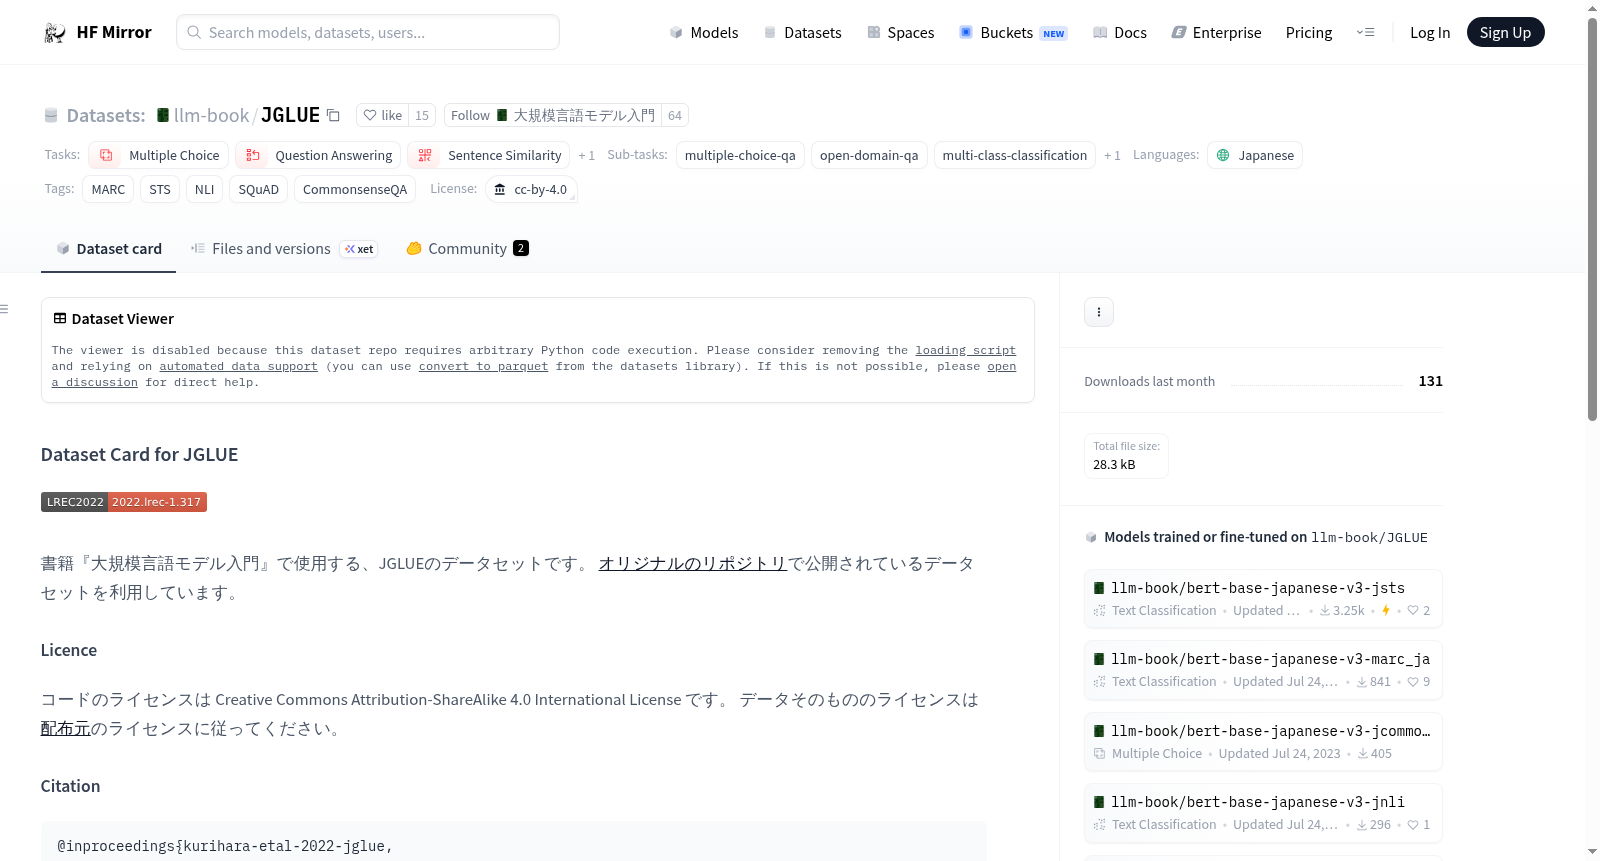
Task: Click the Dataset Card for JGLUE heading
Action: pos(139,455)
